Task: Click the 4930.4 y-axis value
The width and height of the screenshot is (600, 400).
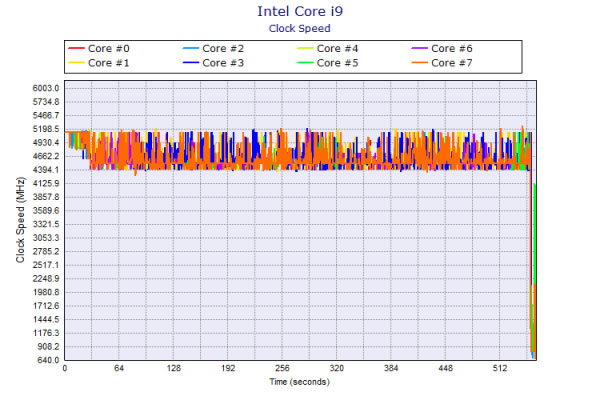Action: 46,143
